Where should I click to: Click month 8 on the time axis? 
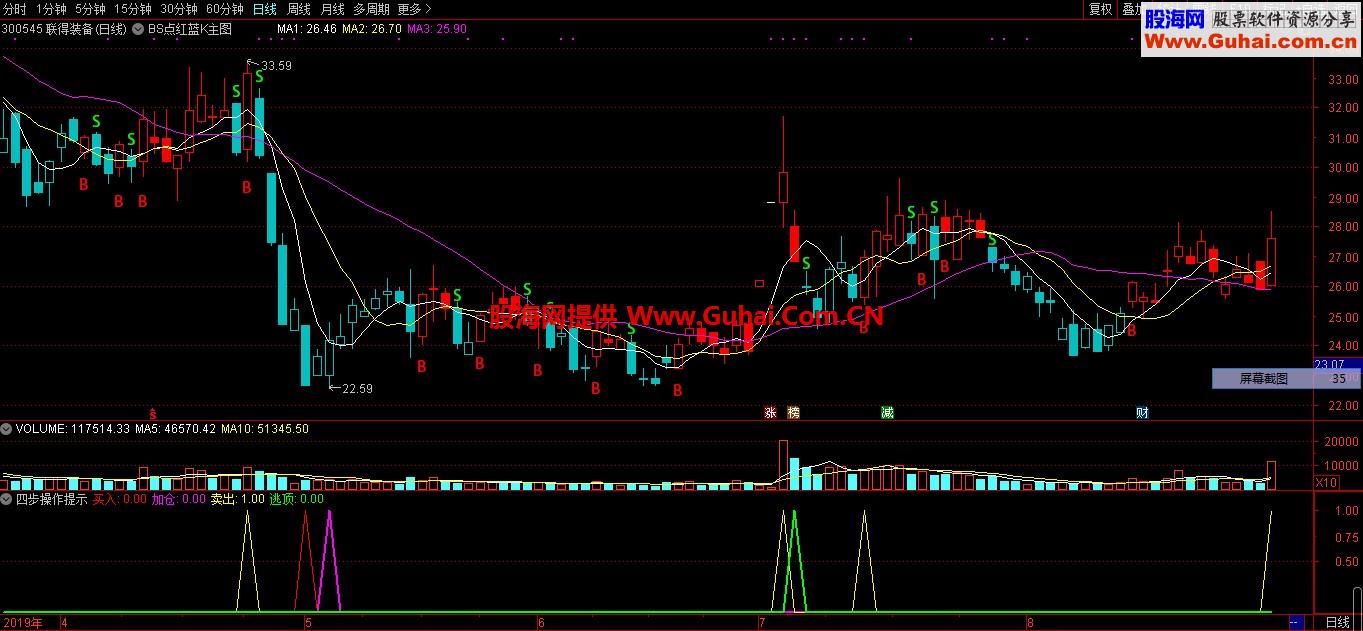tap(1029, 622)
